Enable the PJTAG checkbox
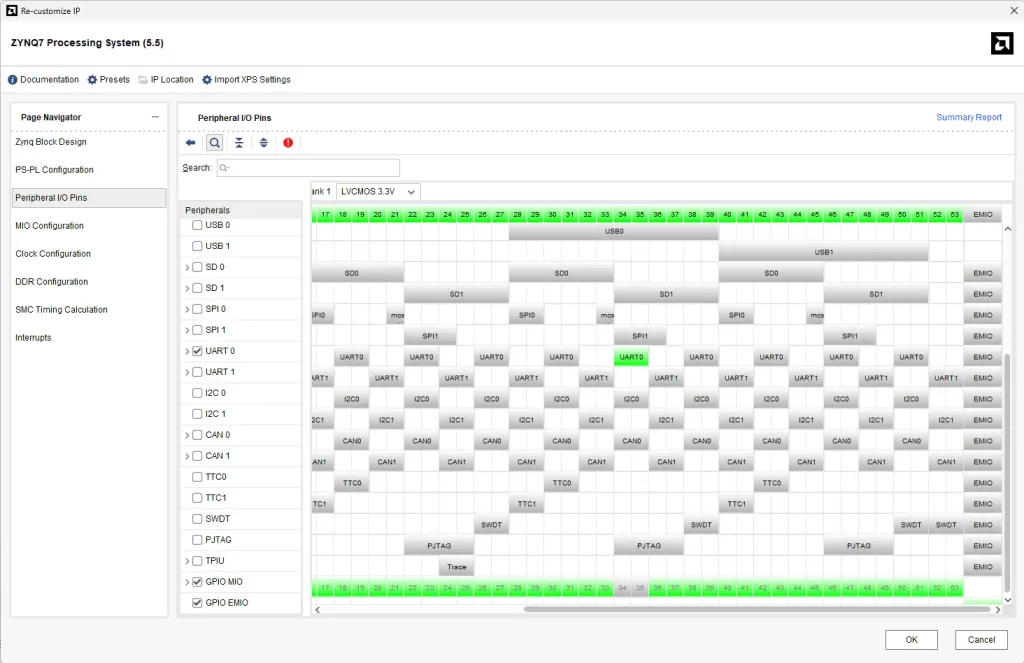 coord(197,540)
